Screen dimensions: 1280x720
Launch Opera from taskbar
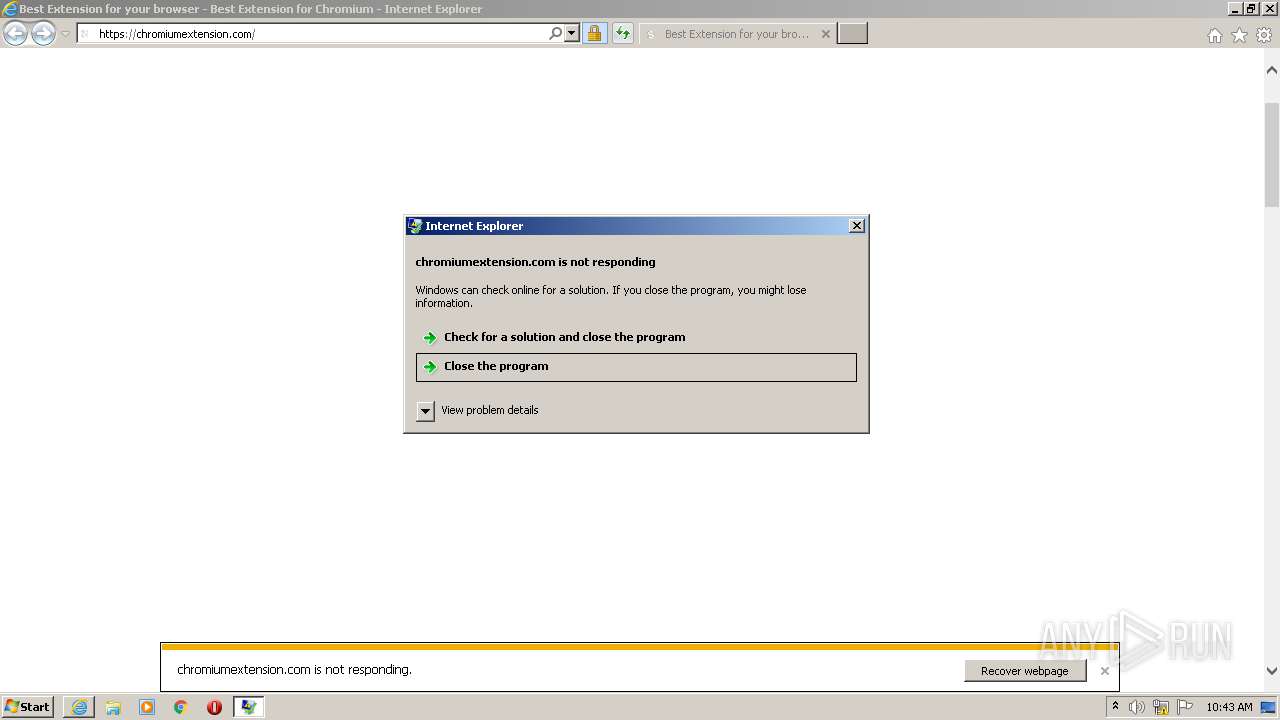tap(214, 707)
